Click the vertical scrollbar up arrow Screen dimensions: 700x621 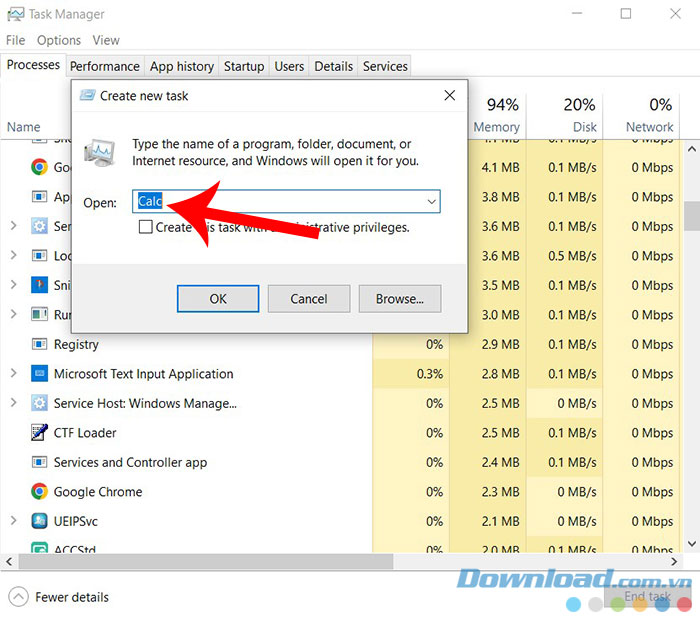point(692,149)
